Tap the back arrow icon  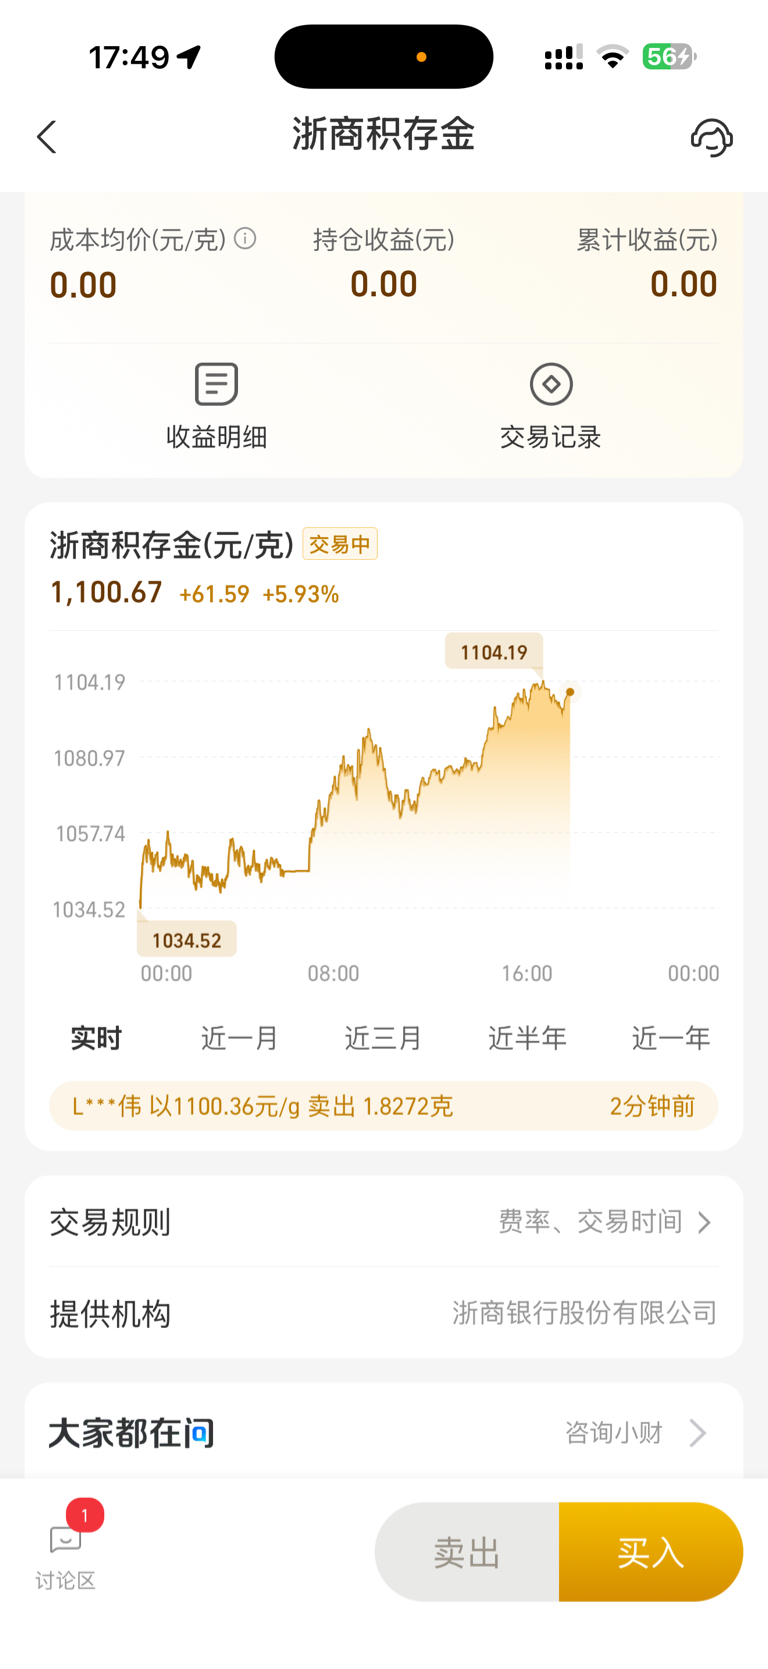click(x=46, y=137)
